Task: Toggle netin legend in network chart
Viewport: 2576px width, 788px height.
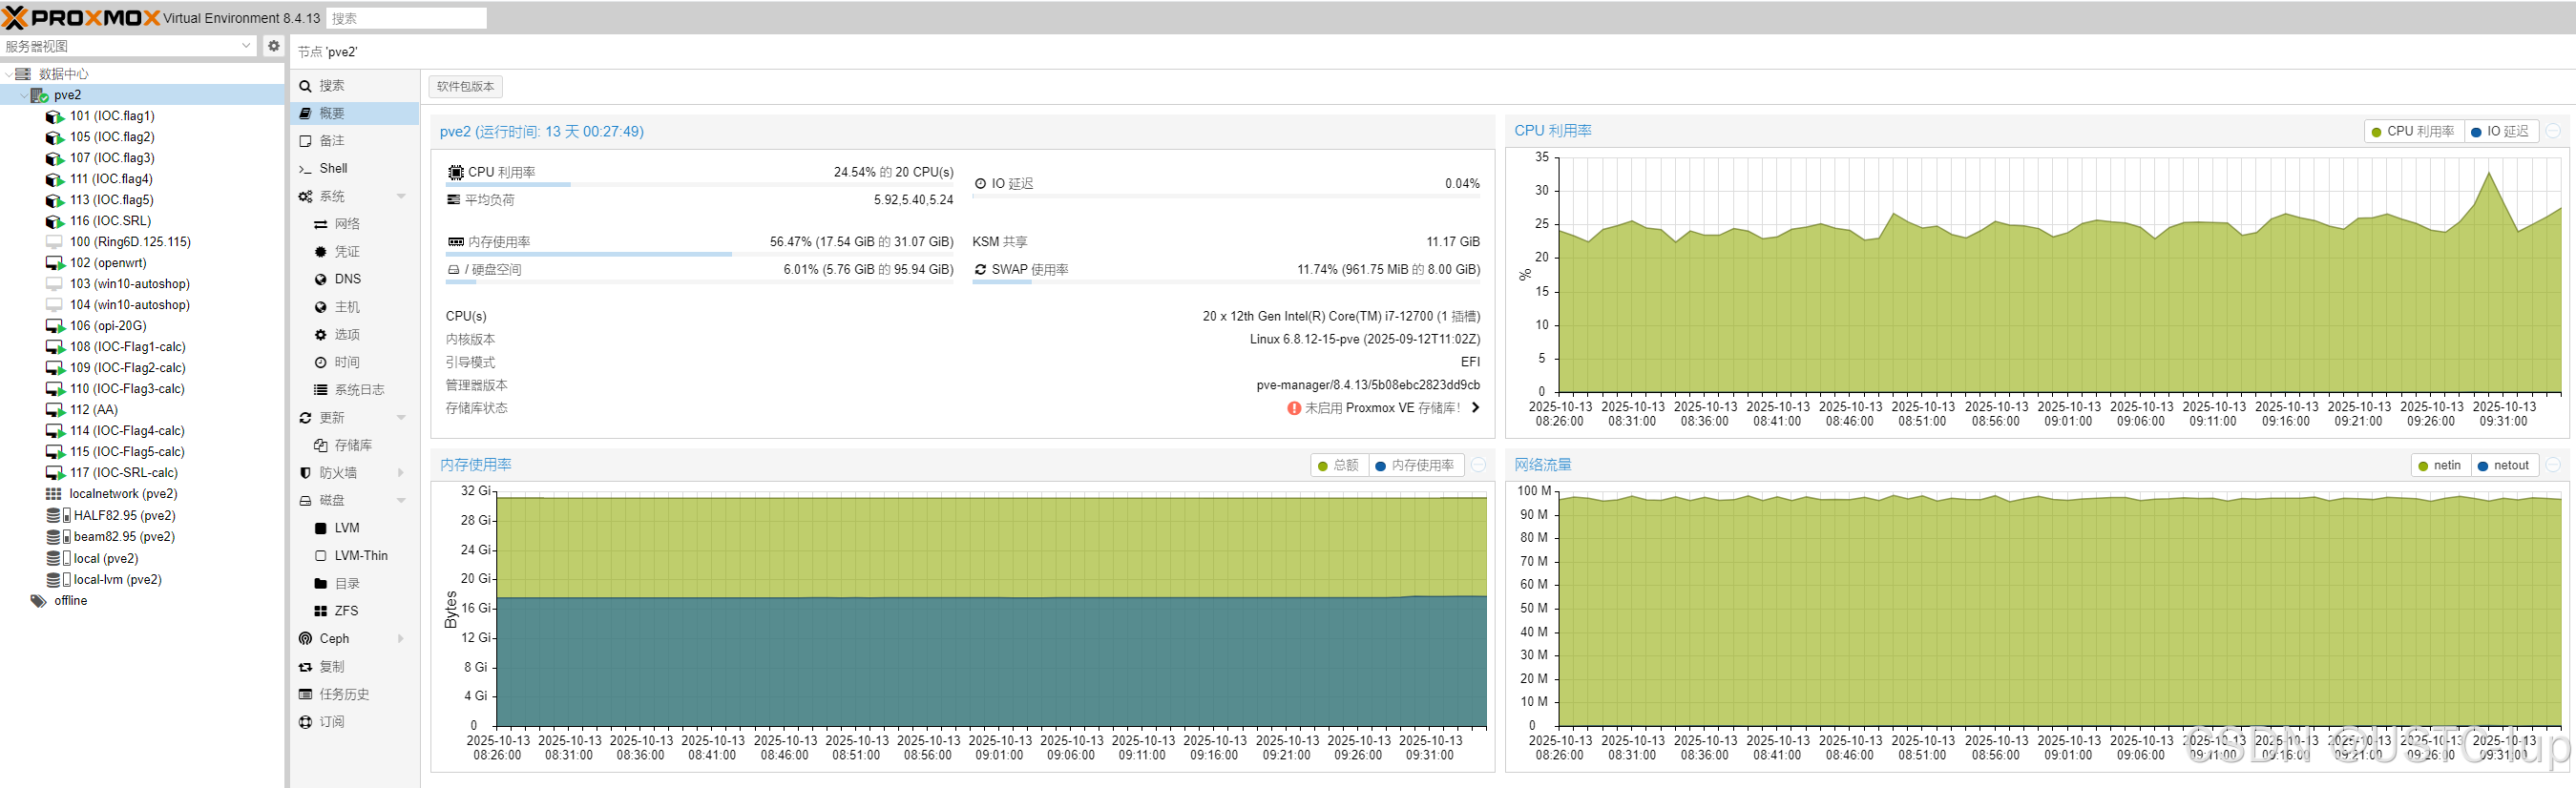Action: tap(2441, 466)
